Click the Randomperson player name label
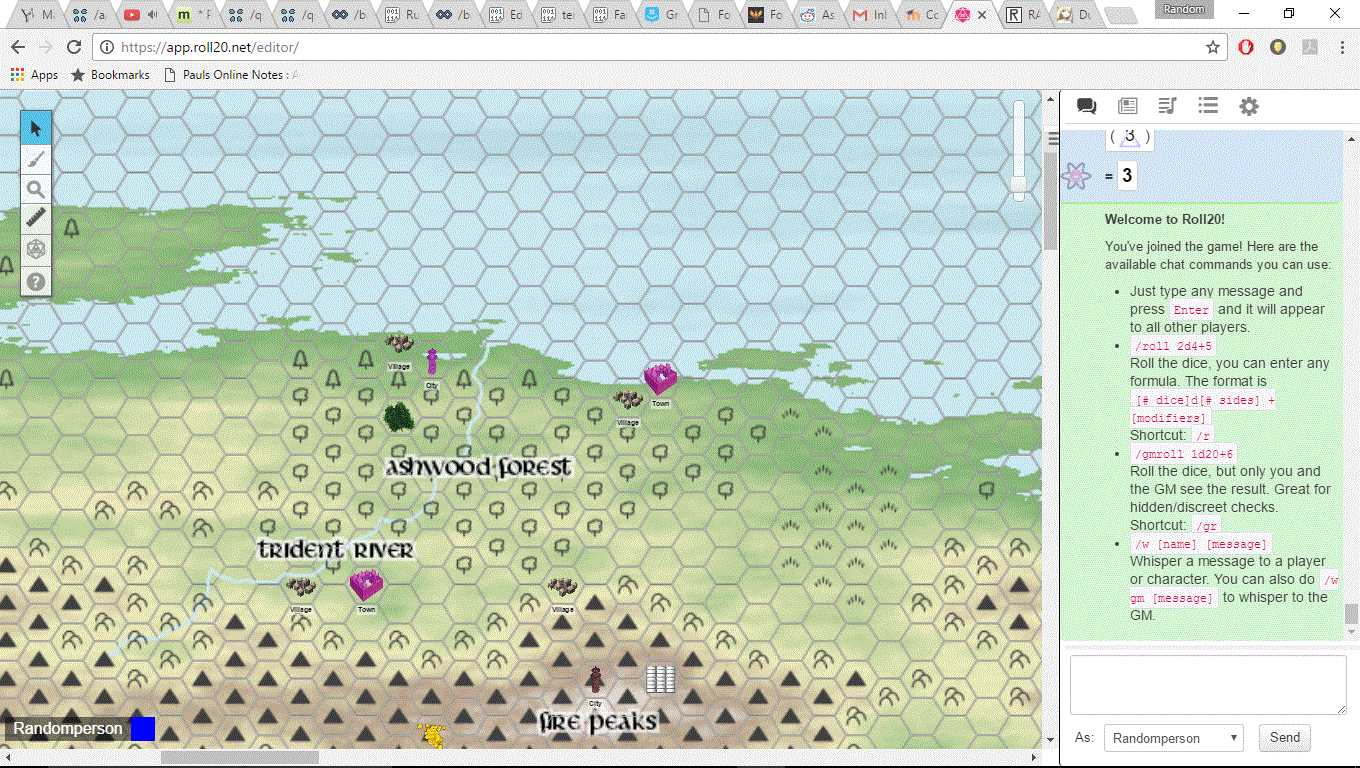The image size is (1360, 768). pyautogui.click(x=68, y=729)
